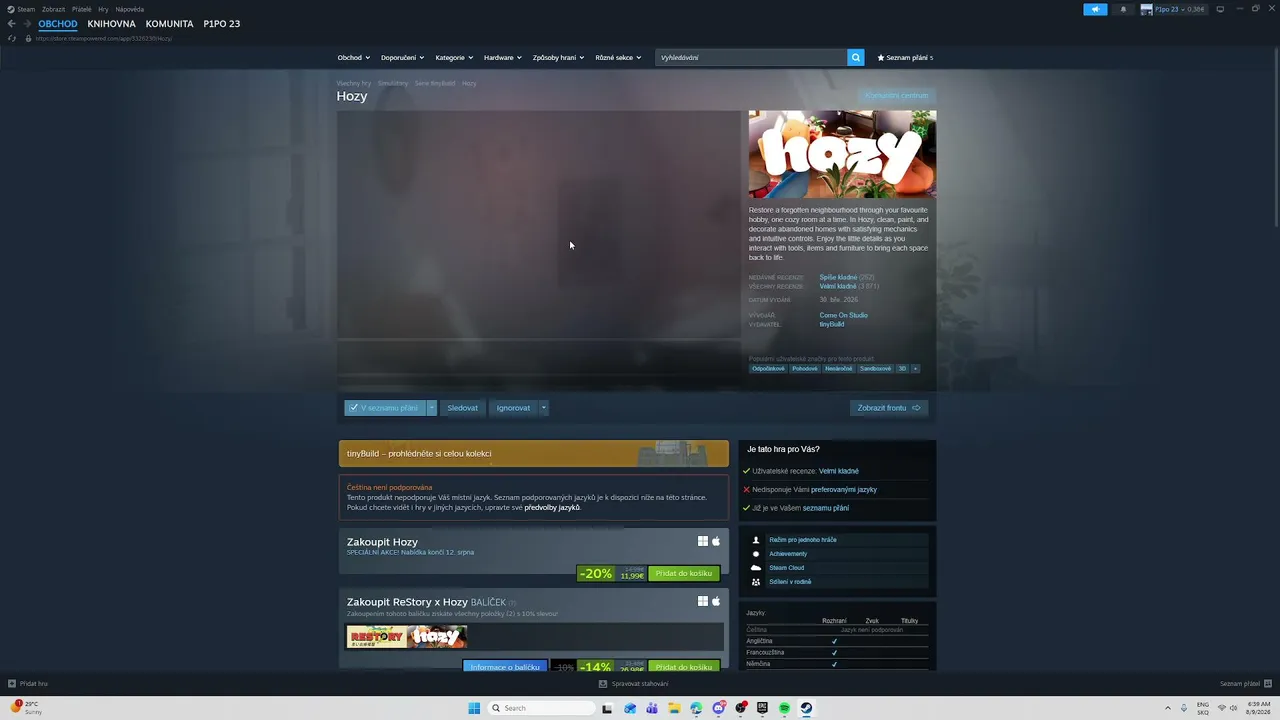Open the Zobrazit menu
The width and height of the screenshot is (1280, 720).
pyautogui.click(x=53, y=9)
